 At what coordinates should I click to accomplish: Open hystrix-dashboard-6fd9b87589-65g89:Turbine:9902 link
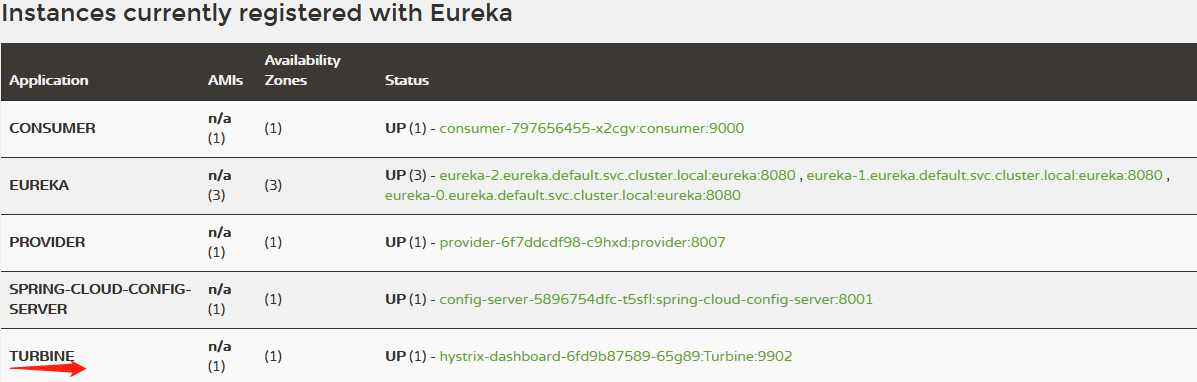pos(616,356)
